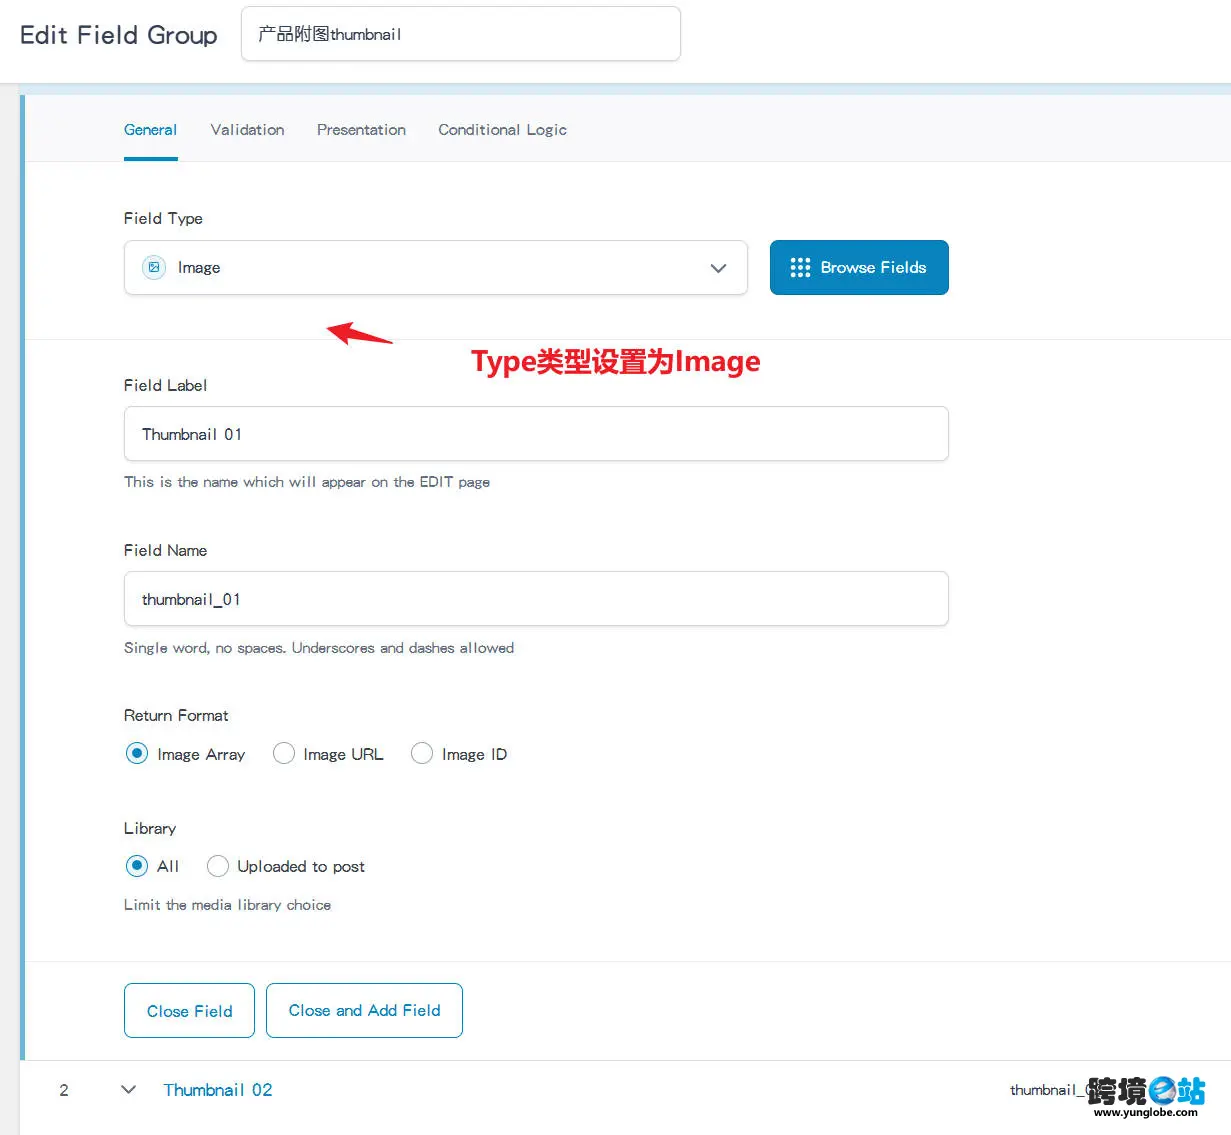1231x1135 pixels.
Task: Click the Field Type dropdown arrow
Action: point(718,268)
